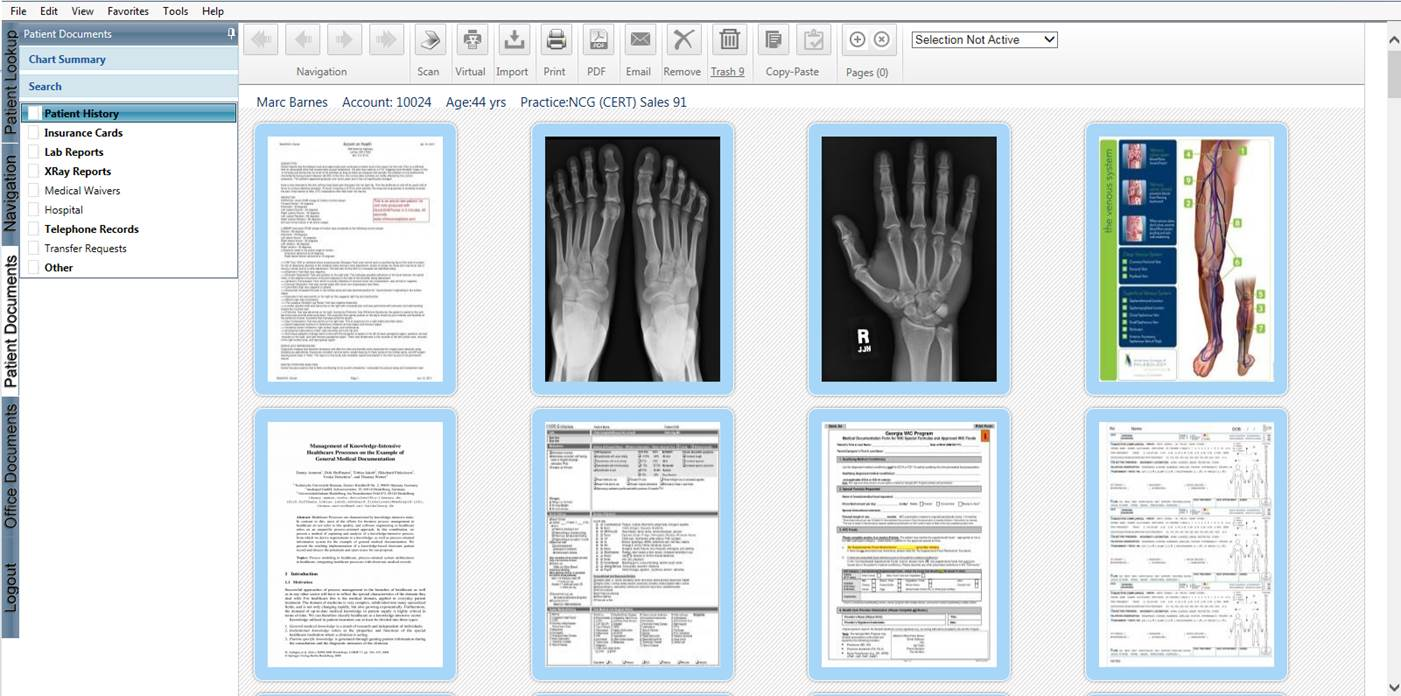
Task: Open the Selection Not Active dropdown
Action: (x=984, y=40)
